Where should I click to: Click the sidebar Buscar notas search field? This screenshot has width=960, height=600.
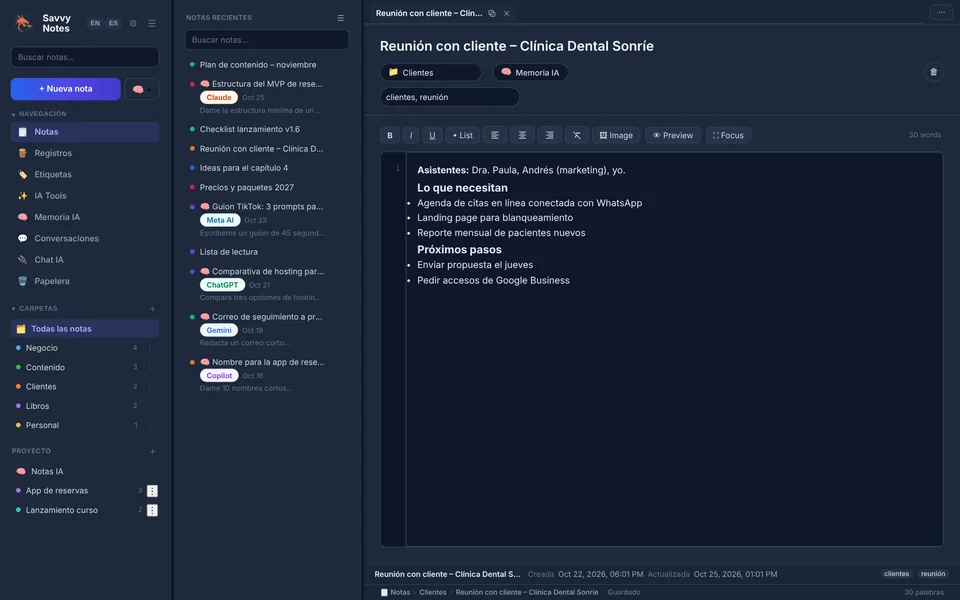pos(84,57)
